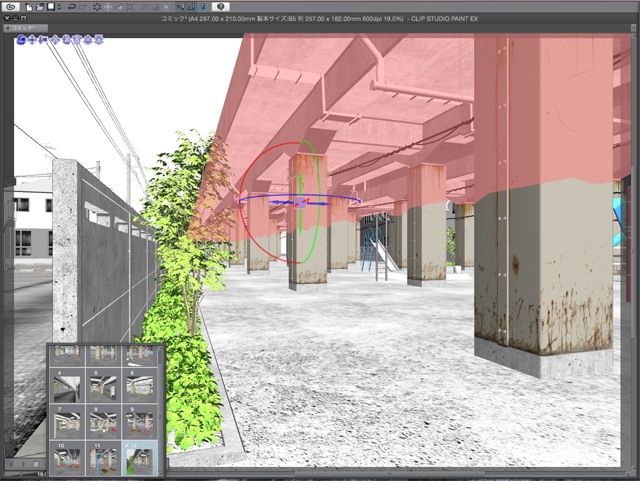
Task: Choose camera preset thumbnail 5
Action: pos(103,386)
